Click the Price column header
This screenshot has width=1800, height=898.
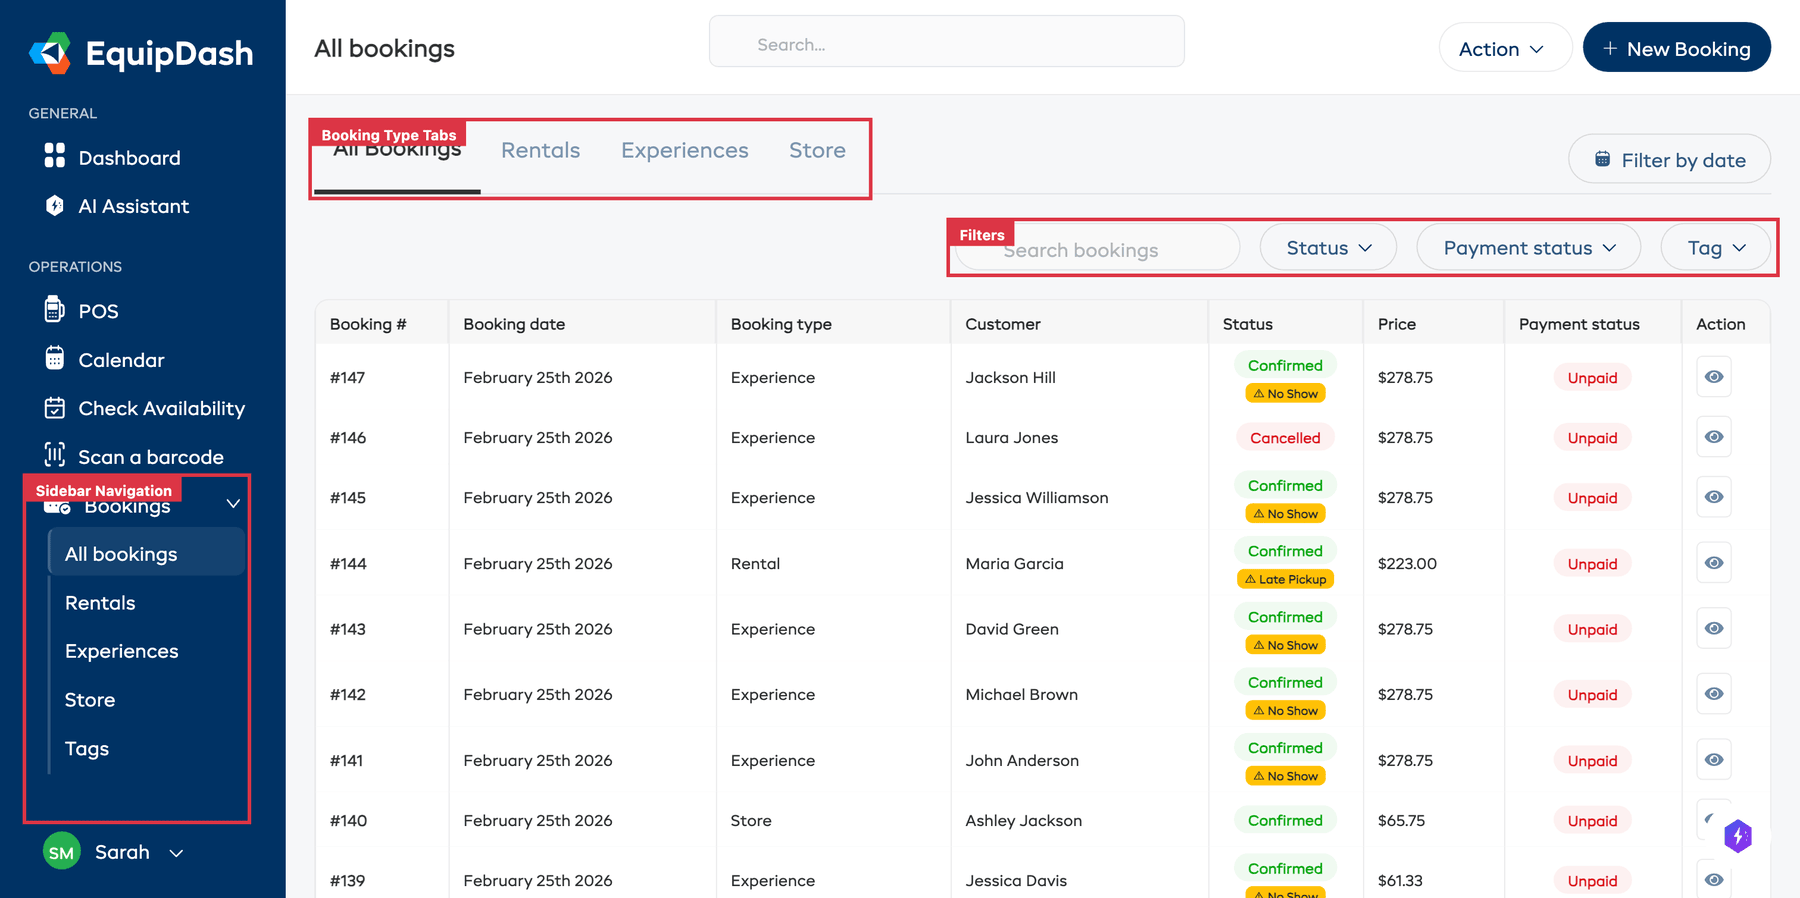point(1397,324)
